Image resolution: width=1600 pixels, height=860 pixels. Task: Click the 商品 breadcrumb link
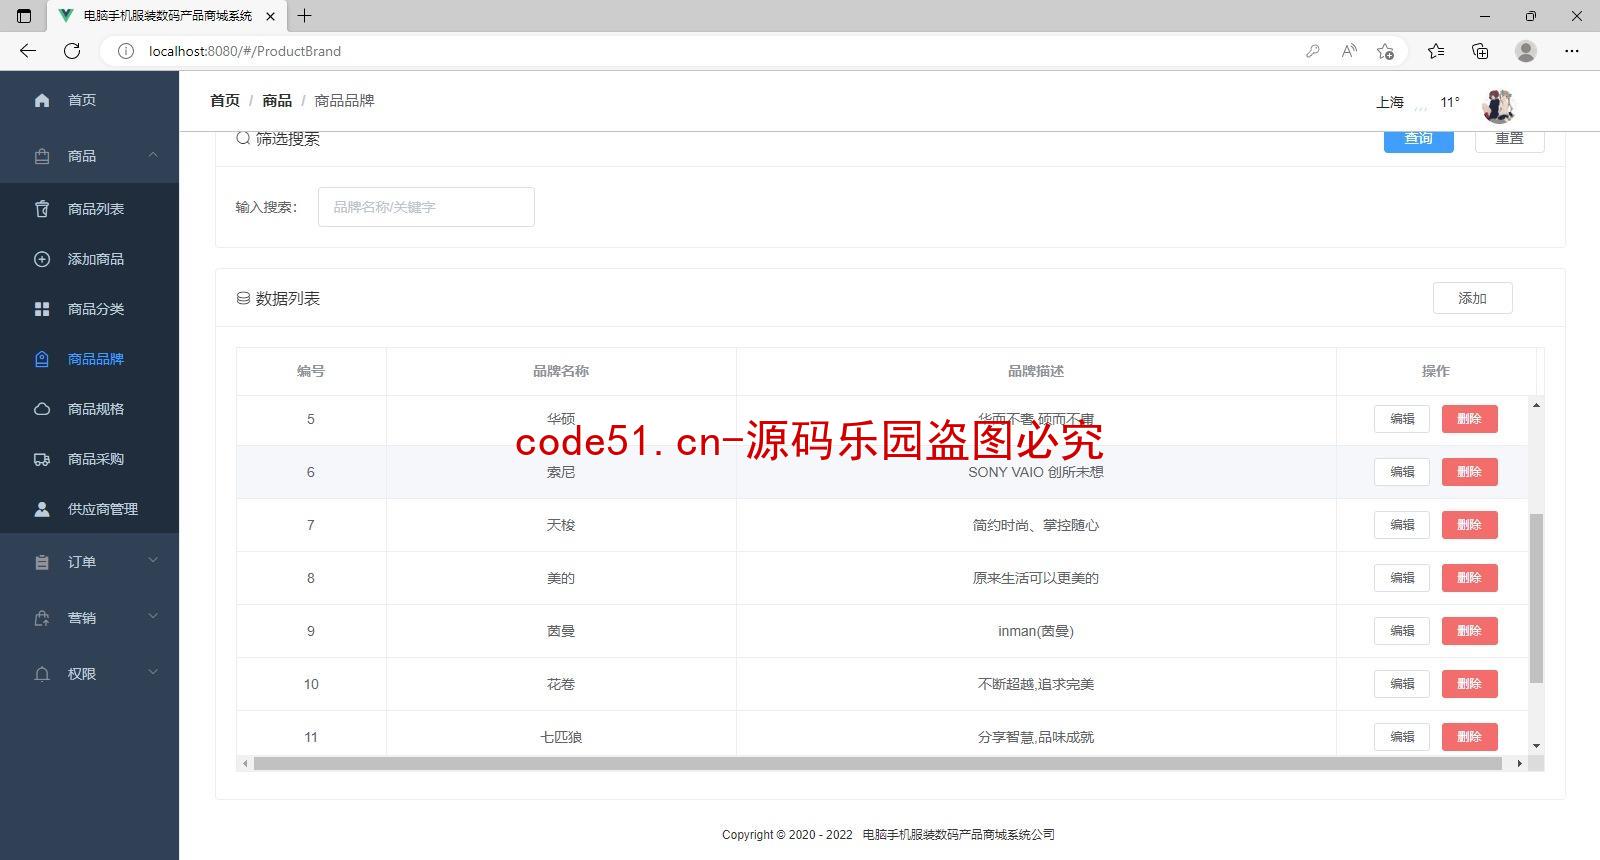click(x=277, y=100)
